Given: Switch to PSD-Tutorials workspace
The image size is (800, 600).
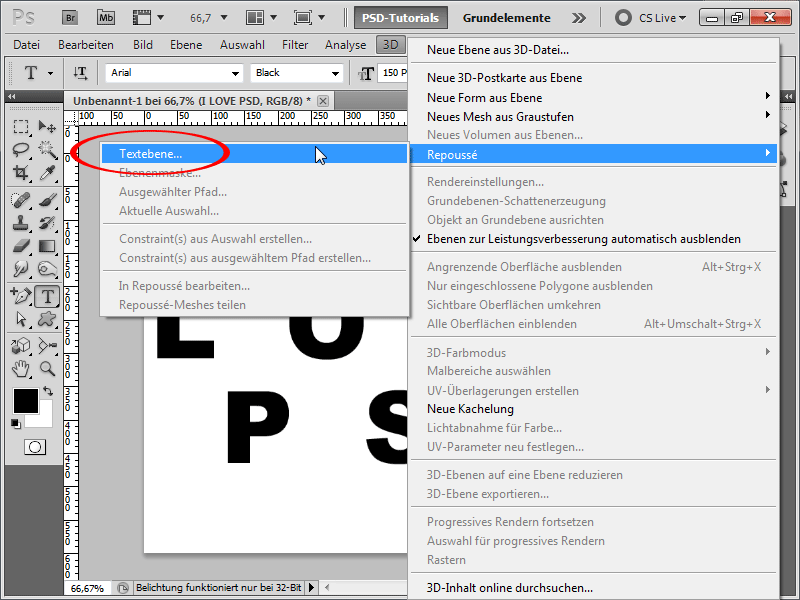Looking at the screenshot, I should 401,18.
